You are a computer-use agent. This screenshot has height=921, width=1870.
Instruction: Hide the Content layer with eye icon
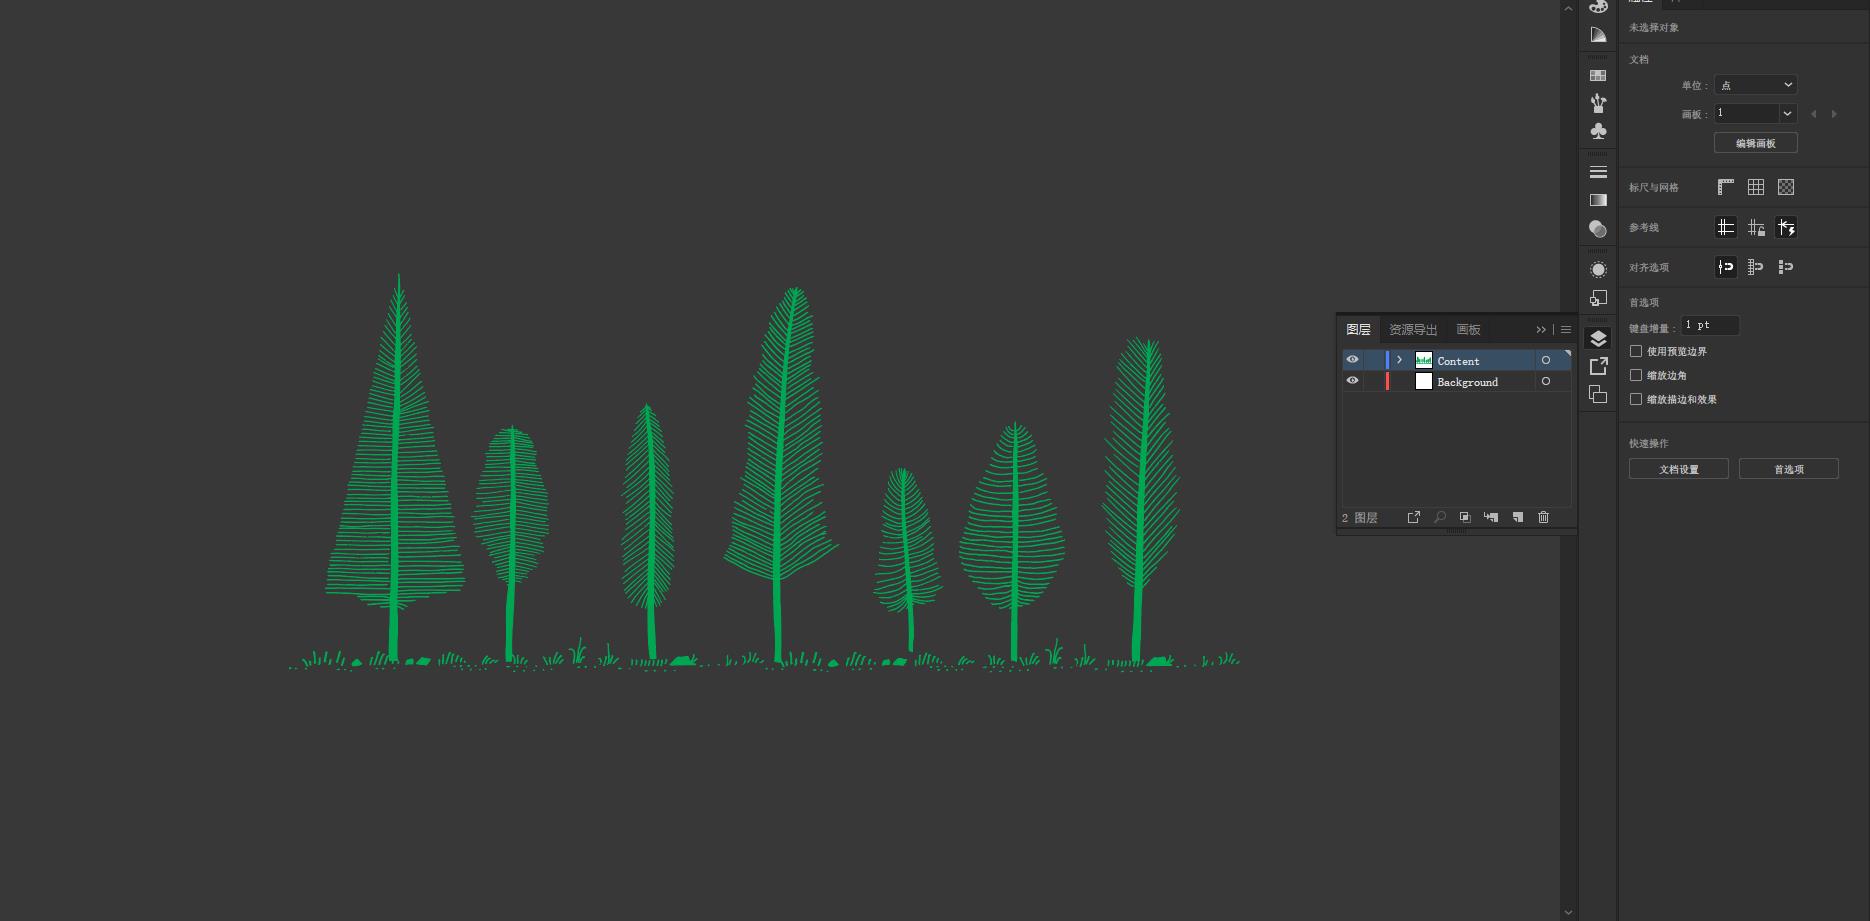pyautogui.click(x=1352, y=360)
